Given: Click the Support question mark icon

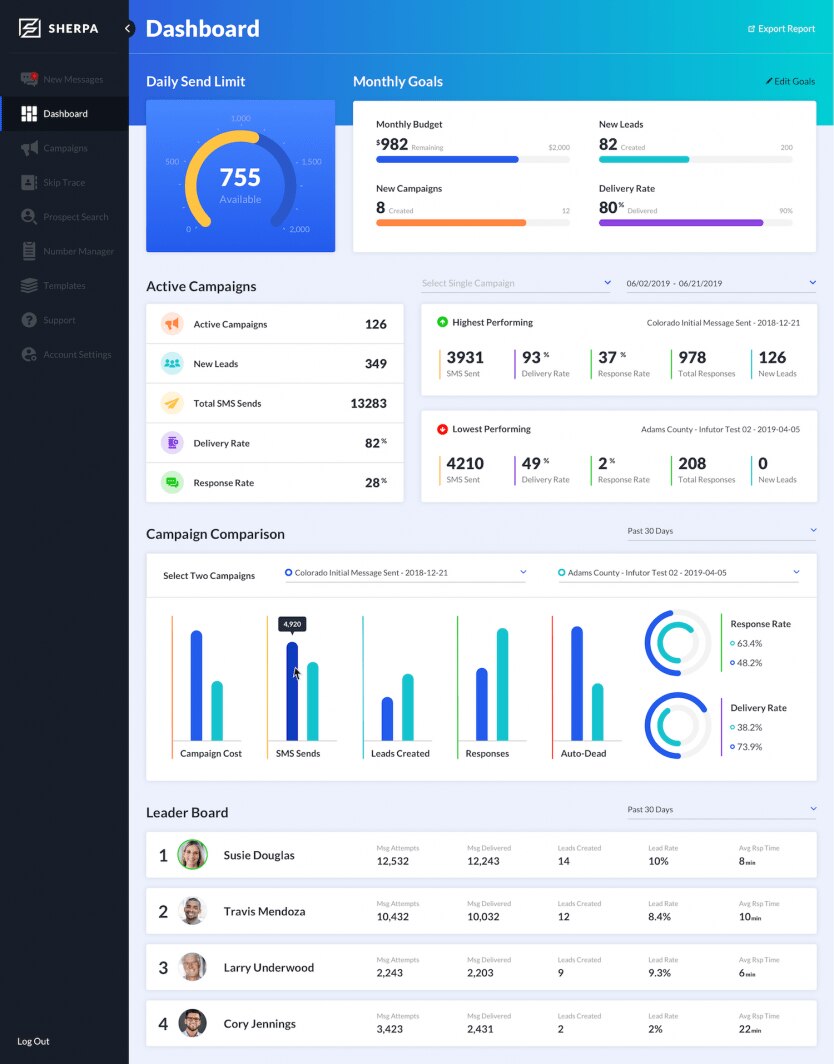Looking at the screenshot, I should click(x=29, y=320).
